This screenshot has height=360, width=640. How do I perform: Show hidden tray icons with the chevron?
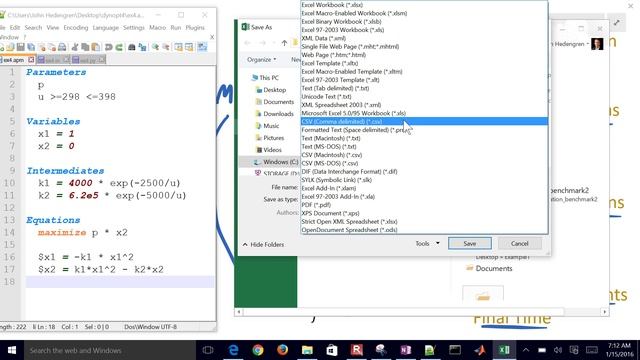(x=526, y=350)
